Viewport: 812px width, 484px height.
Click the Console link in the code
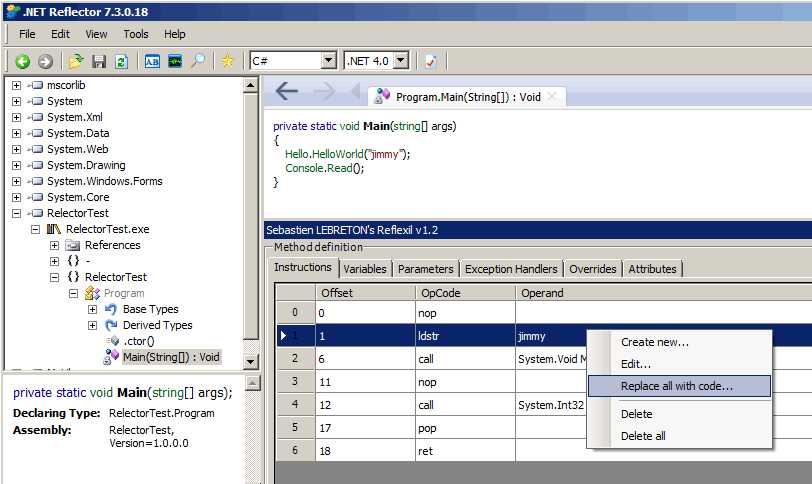(302, 168)
